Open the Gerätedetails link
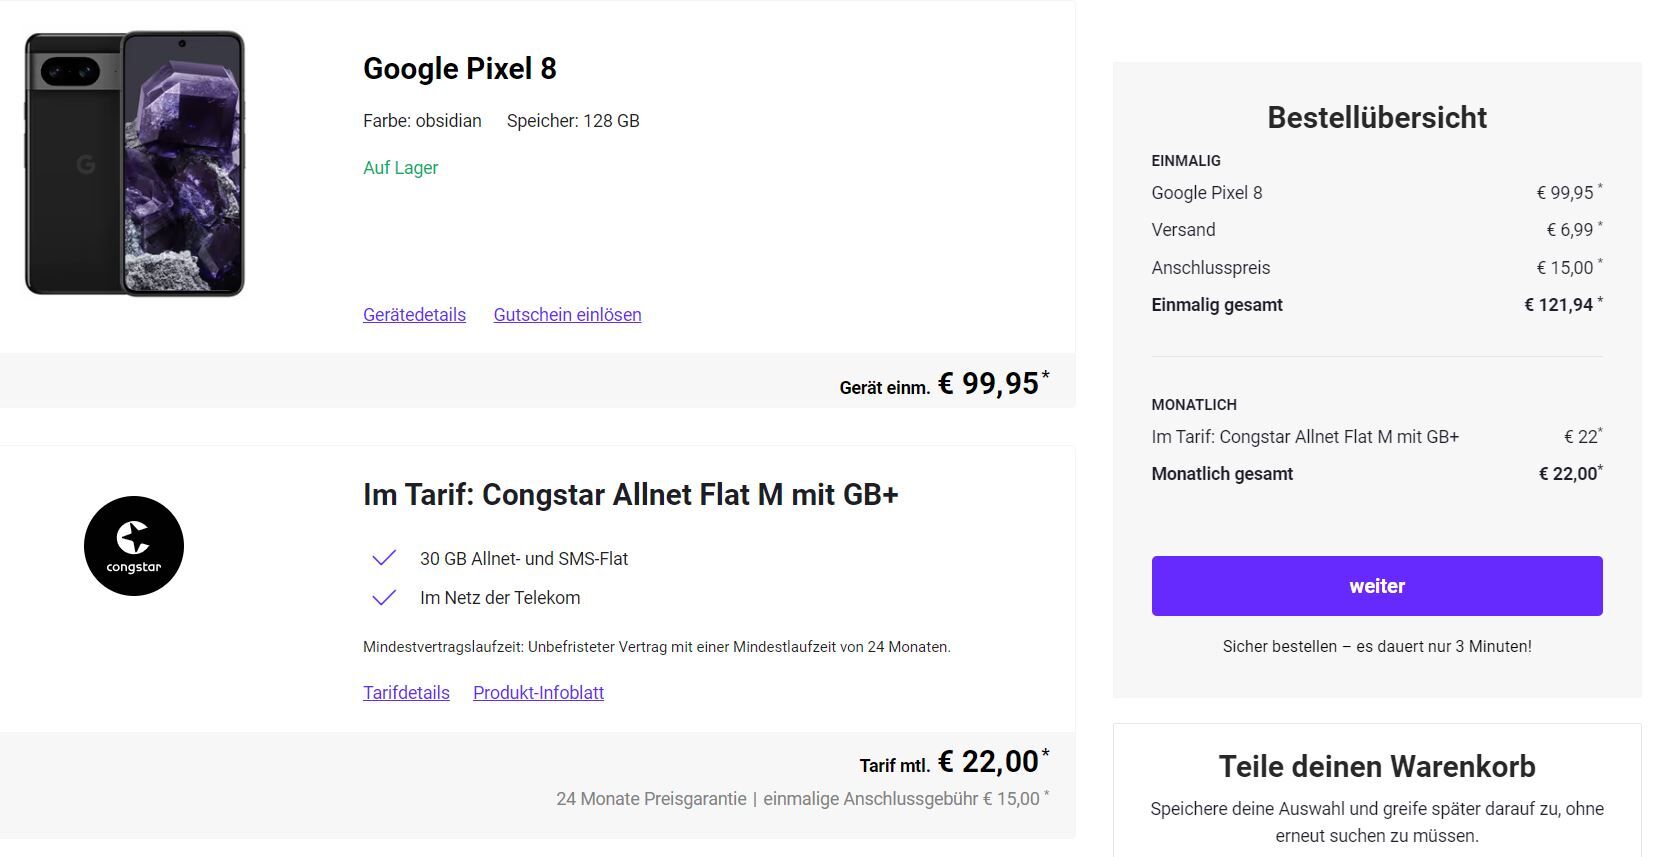This screenshot has height=857, width=1657. click(414, 315)
